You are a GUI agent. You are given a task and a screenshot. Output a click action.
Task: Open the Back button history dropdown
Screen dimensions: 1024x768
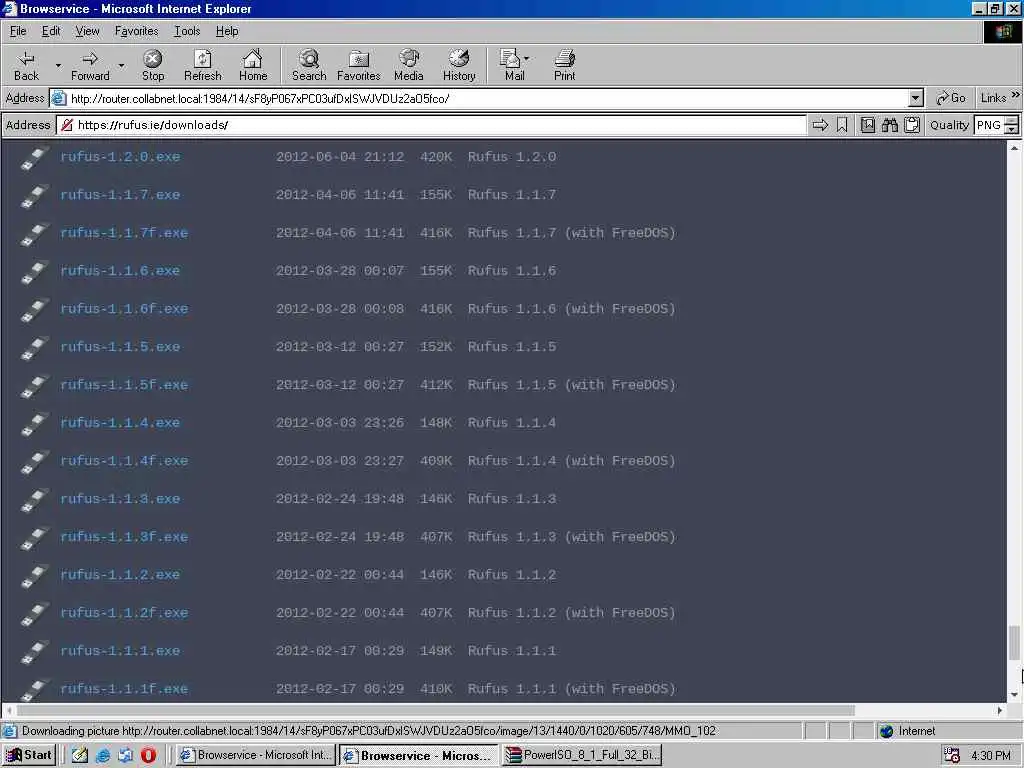point(58,65)
